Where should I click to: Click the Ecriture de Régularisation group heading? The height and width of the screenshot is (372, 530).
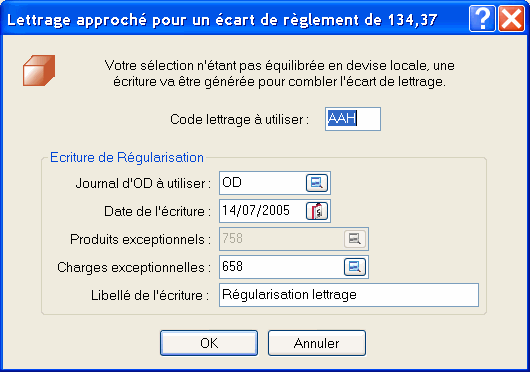click(127, 157)
